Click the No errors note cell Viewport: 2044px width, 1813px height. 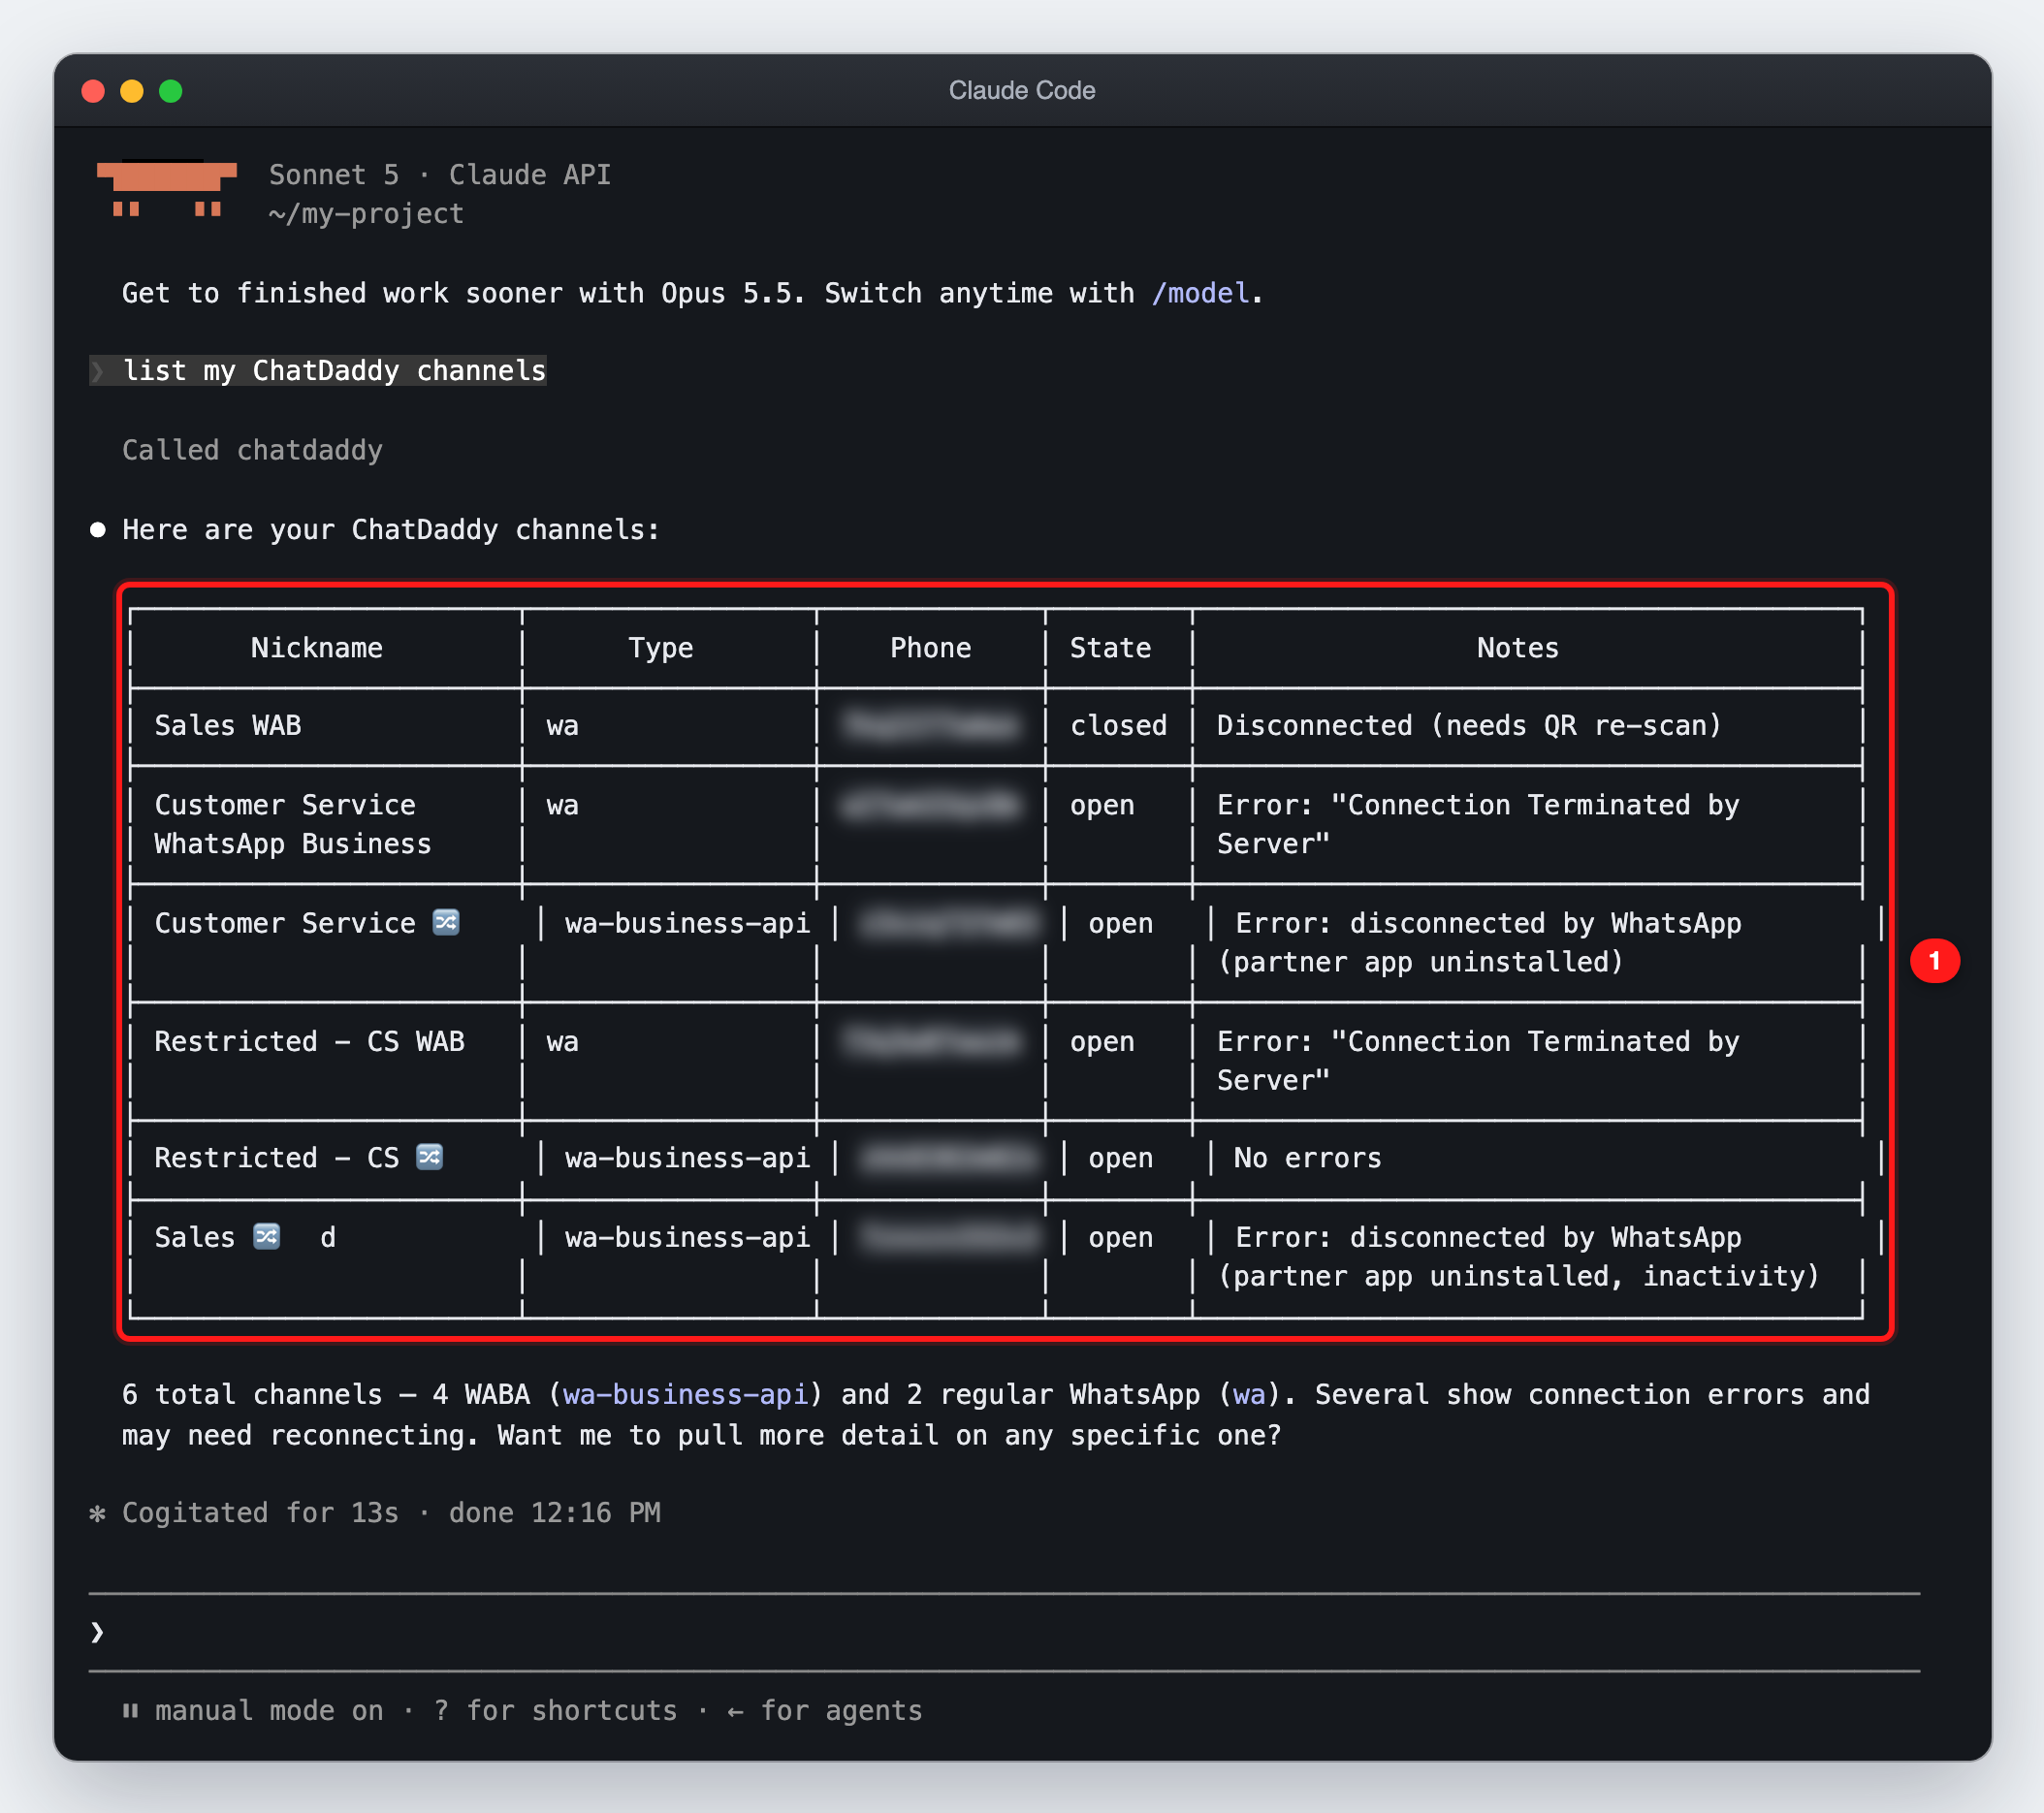1307,1158
